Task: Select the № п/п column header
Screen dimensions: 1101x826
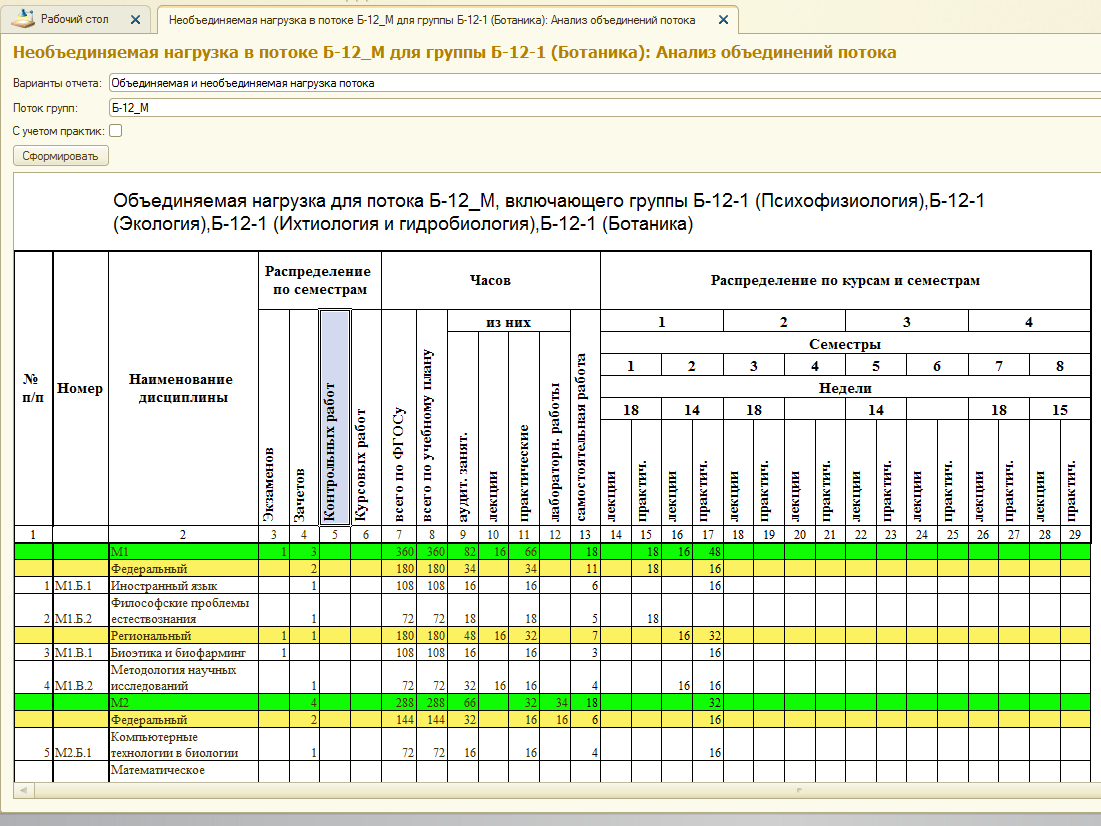Action: pyautogui.click(x=33, y=388)
